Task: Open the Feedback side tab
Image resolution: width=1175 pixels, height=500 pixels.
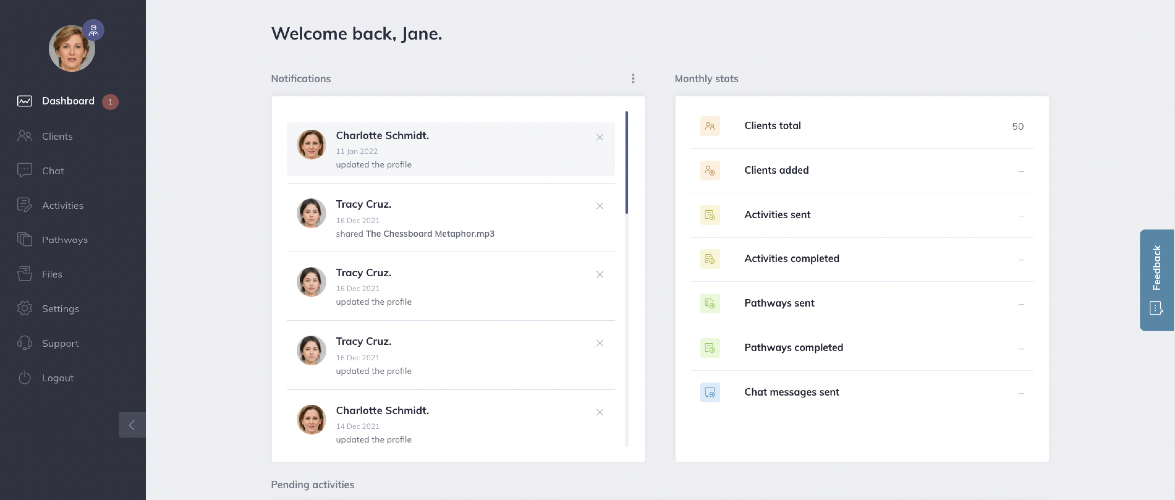Action: pos(1157,280)
